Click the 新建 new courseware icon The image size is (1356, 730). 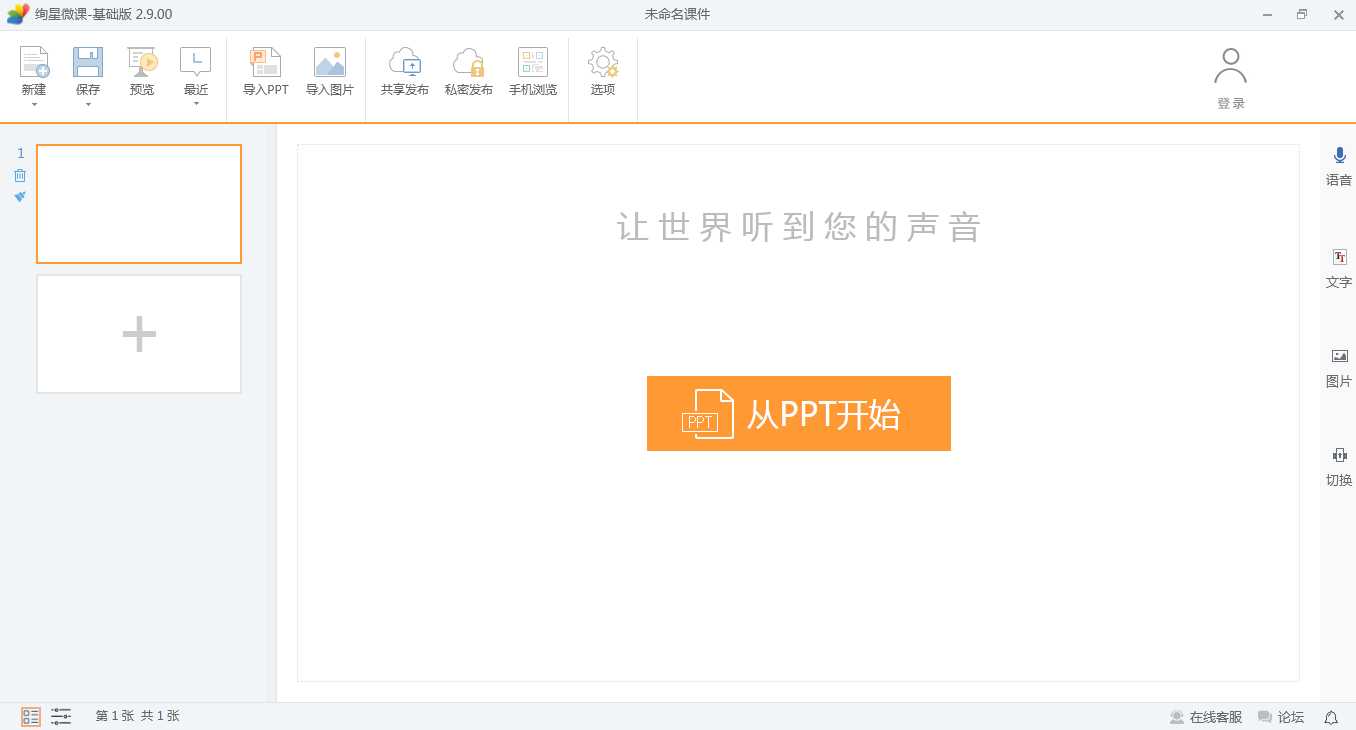[x=34, y=62]
